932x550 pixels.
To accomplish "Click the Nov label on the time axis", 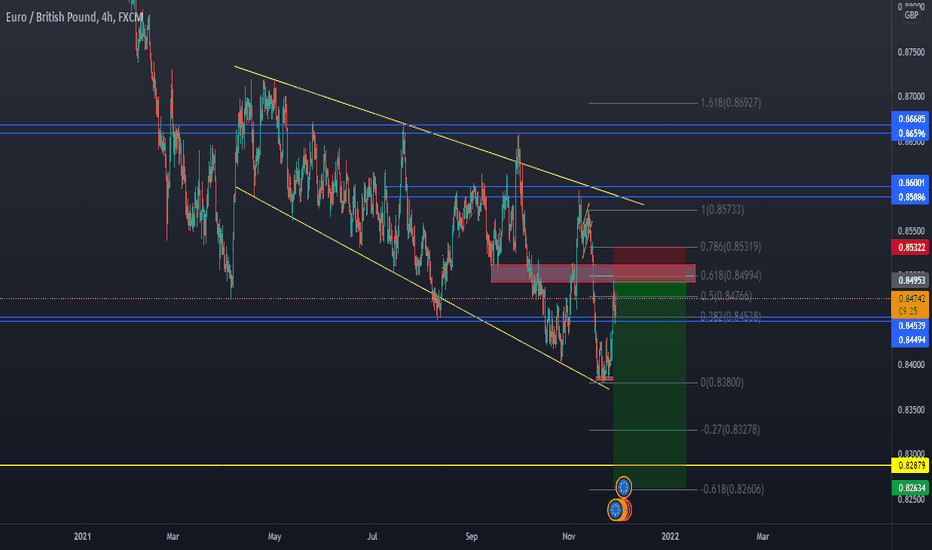I will [569, 536].
